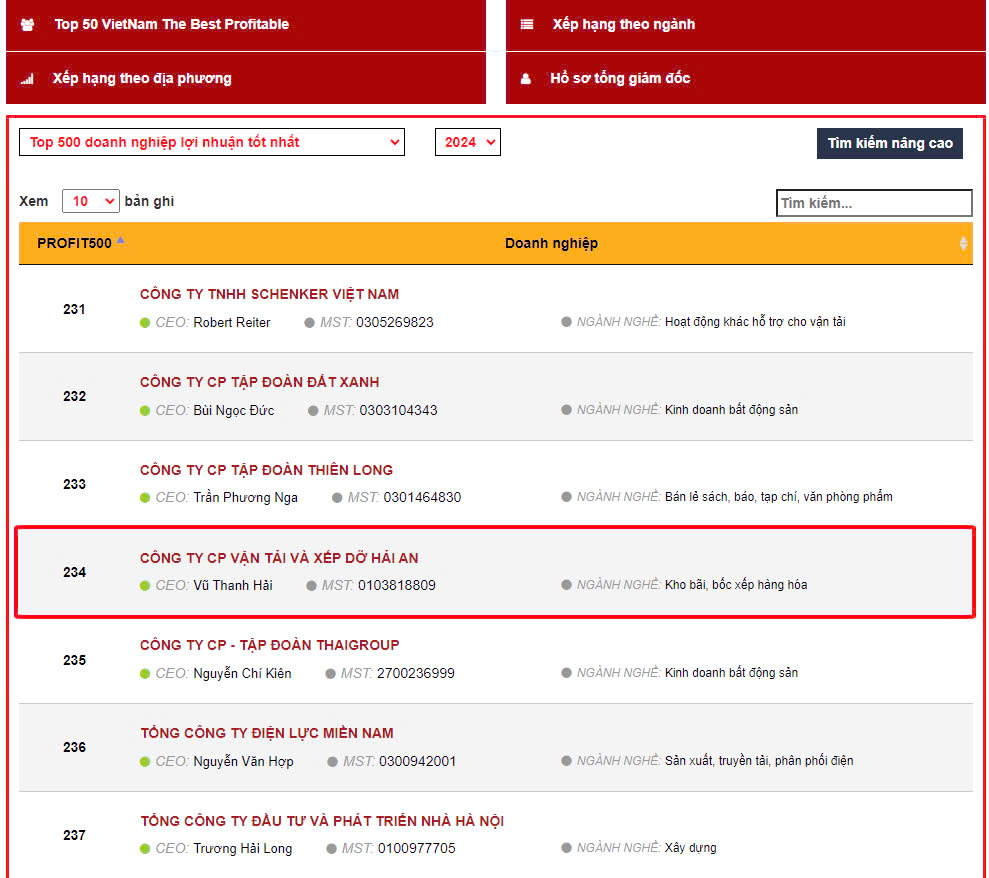Click CEO name Nguyễn Chí Kiên
Viewport: 989px width, 878px height.
click(x=242, y=673)
